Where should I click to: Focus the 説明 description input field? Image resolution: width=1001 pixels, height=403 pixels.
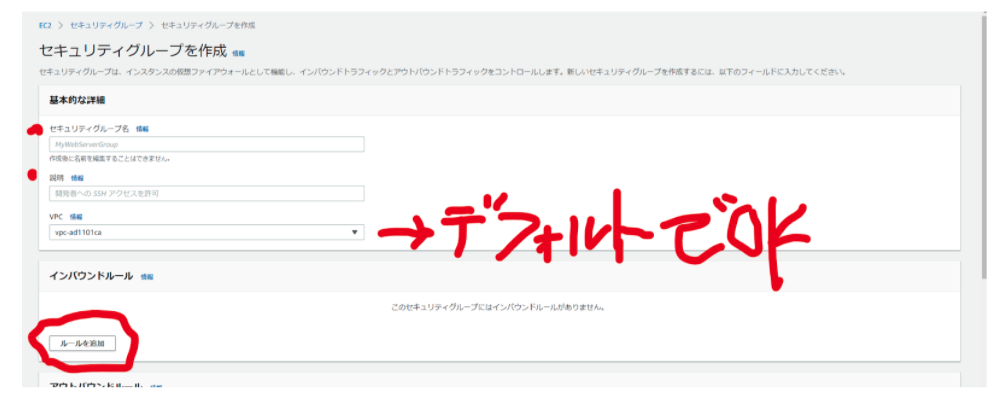coord(207,194)
